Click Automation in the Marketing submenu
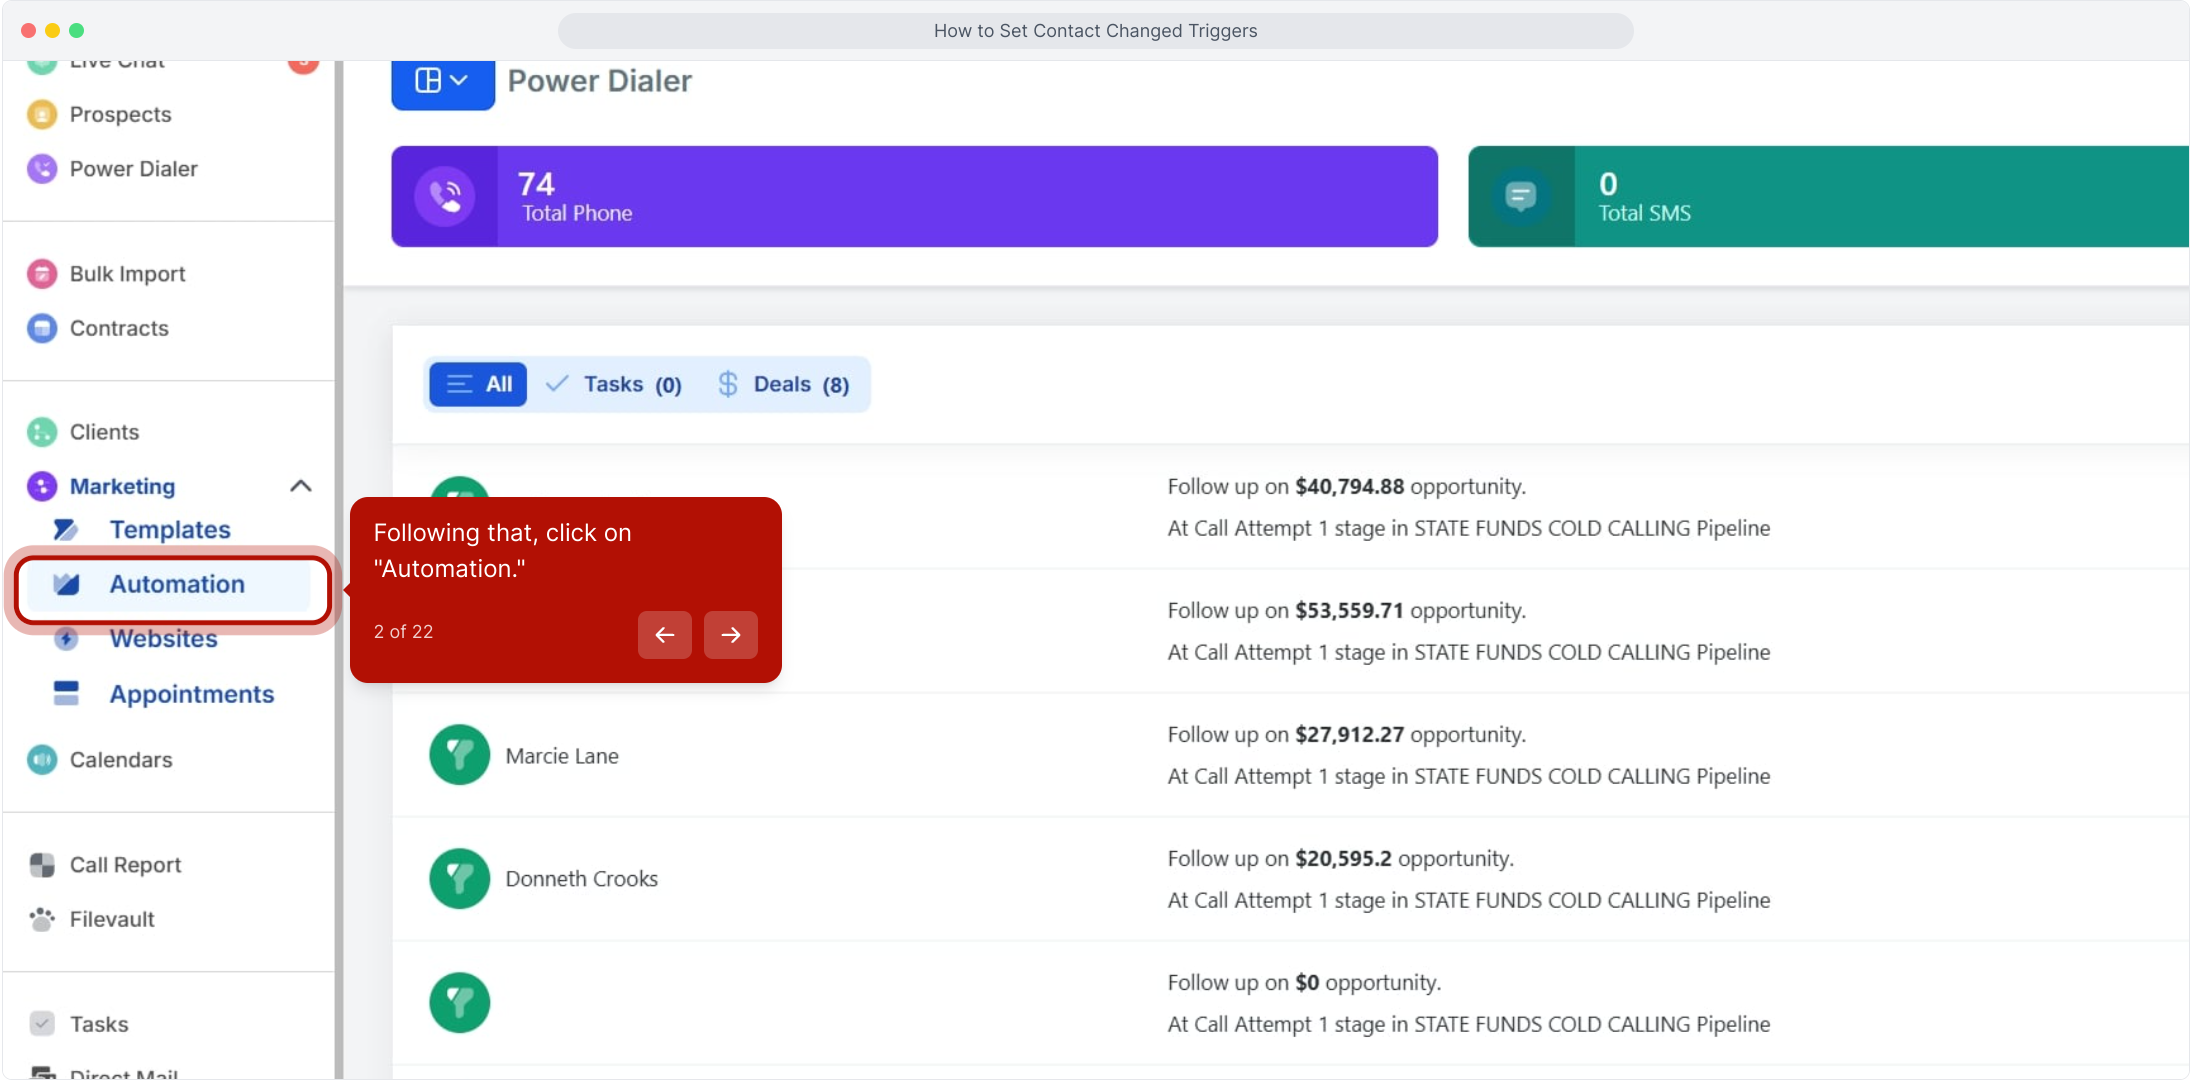 coord(176,584)
